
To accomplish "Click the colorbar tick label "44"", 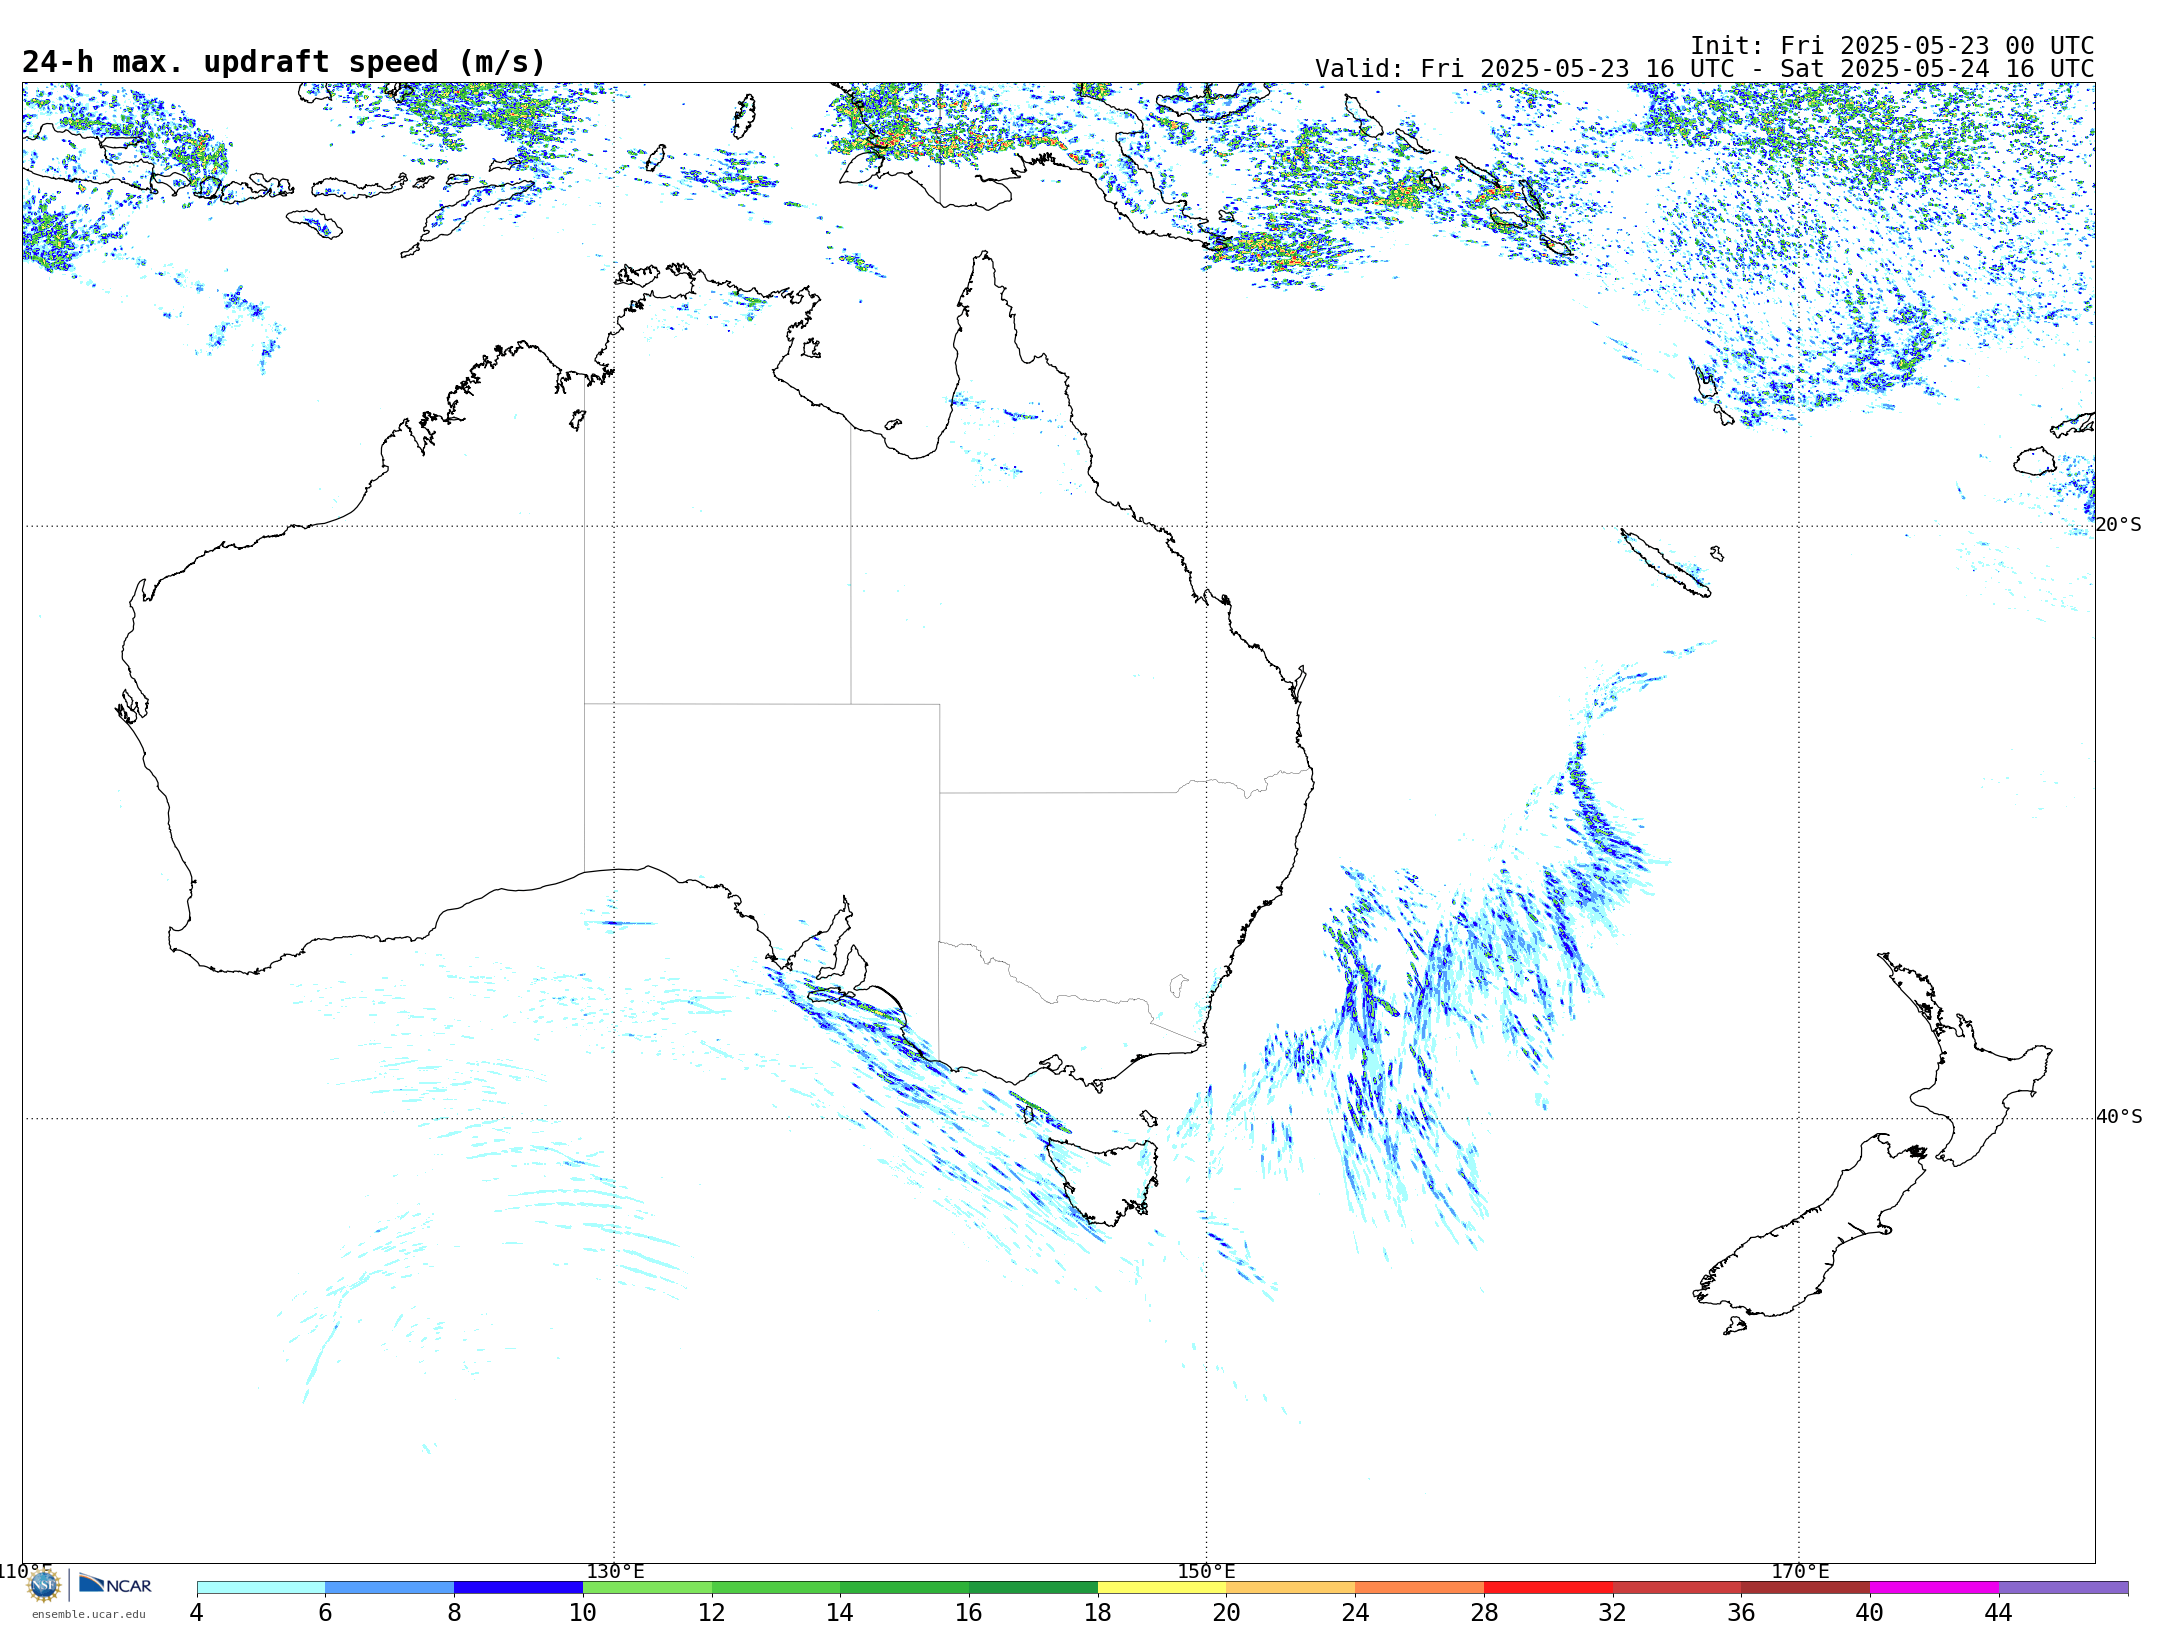I will 1999,1613.
